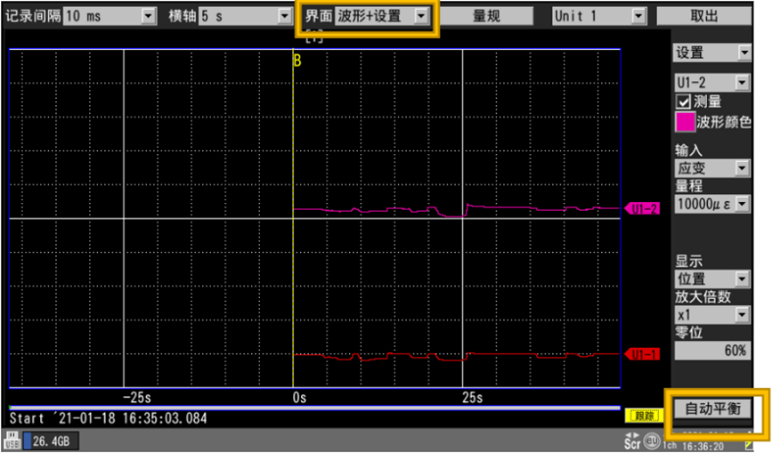Click the U1-2 channel marker tag
Screen dimensions: 772x453
[641, 209]
